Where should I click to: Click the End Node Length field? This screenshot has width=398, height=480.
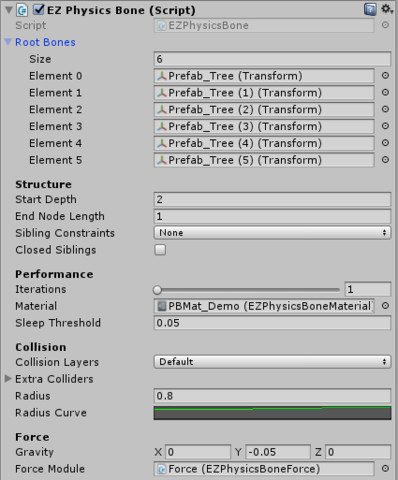point(272,216)
